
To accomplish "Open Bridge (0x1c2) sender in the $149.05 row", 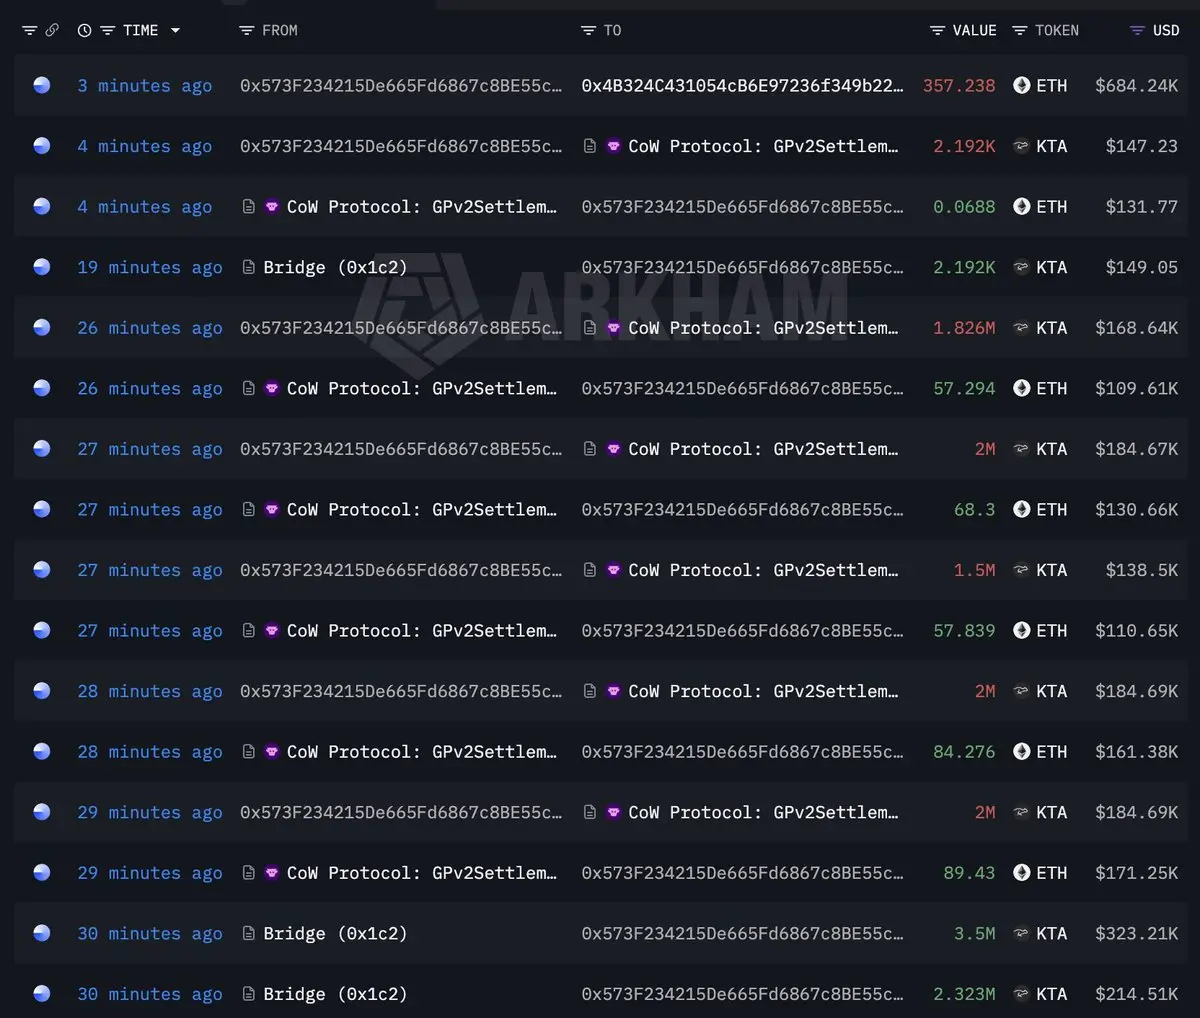I will (x=335, y=268).
